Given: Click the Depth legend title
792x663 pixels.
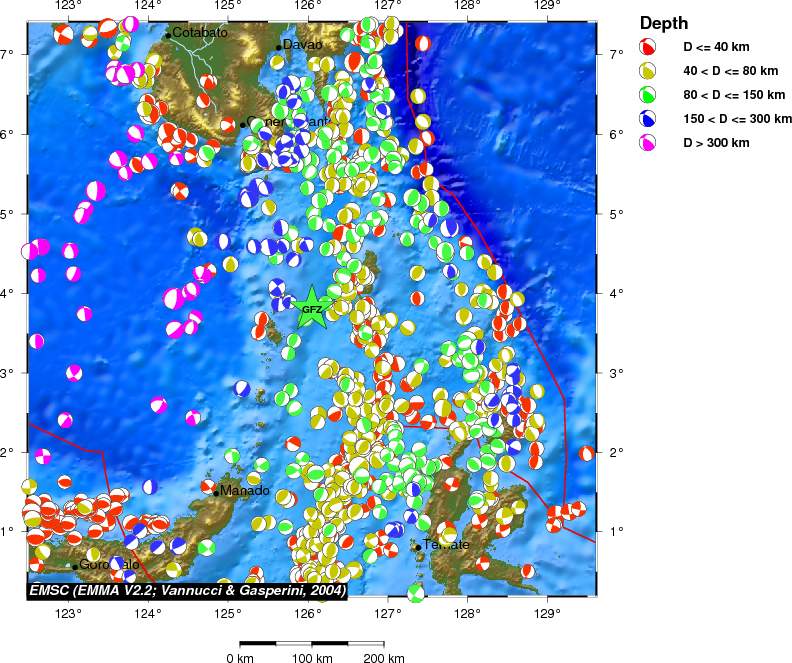Looking at the screenshot, I should 664,23.
